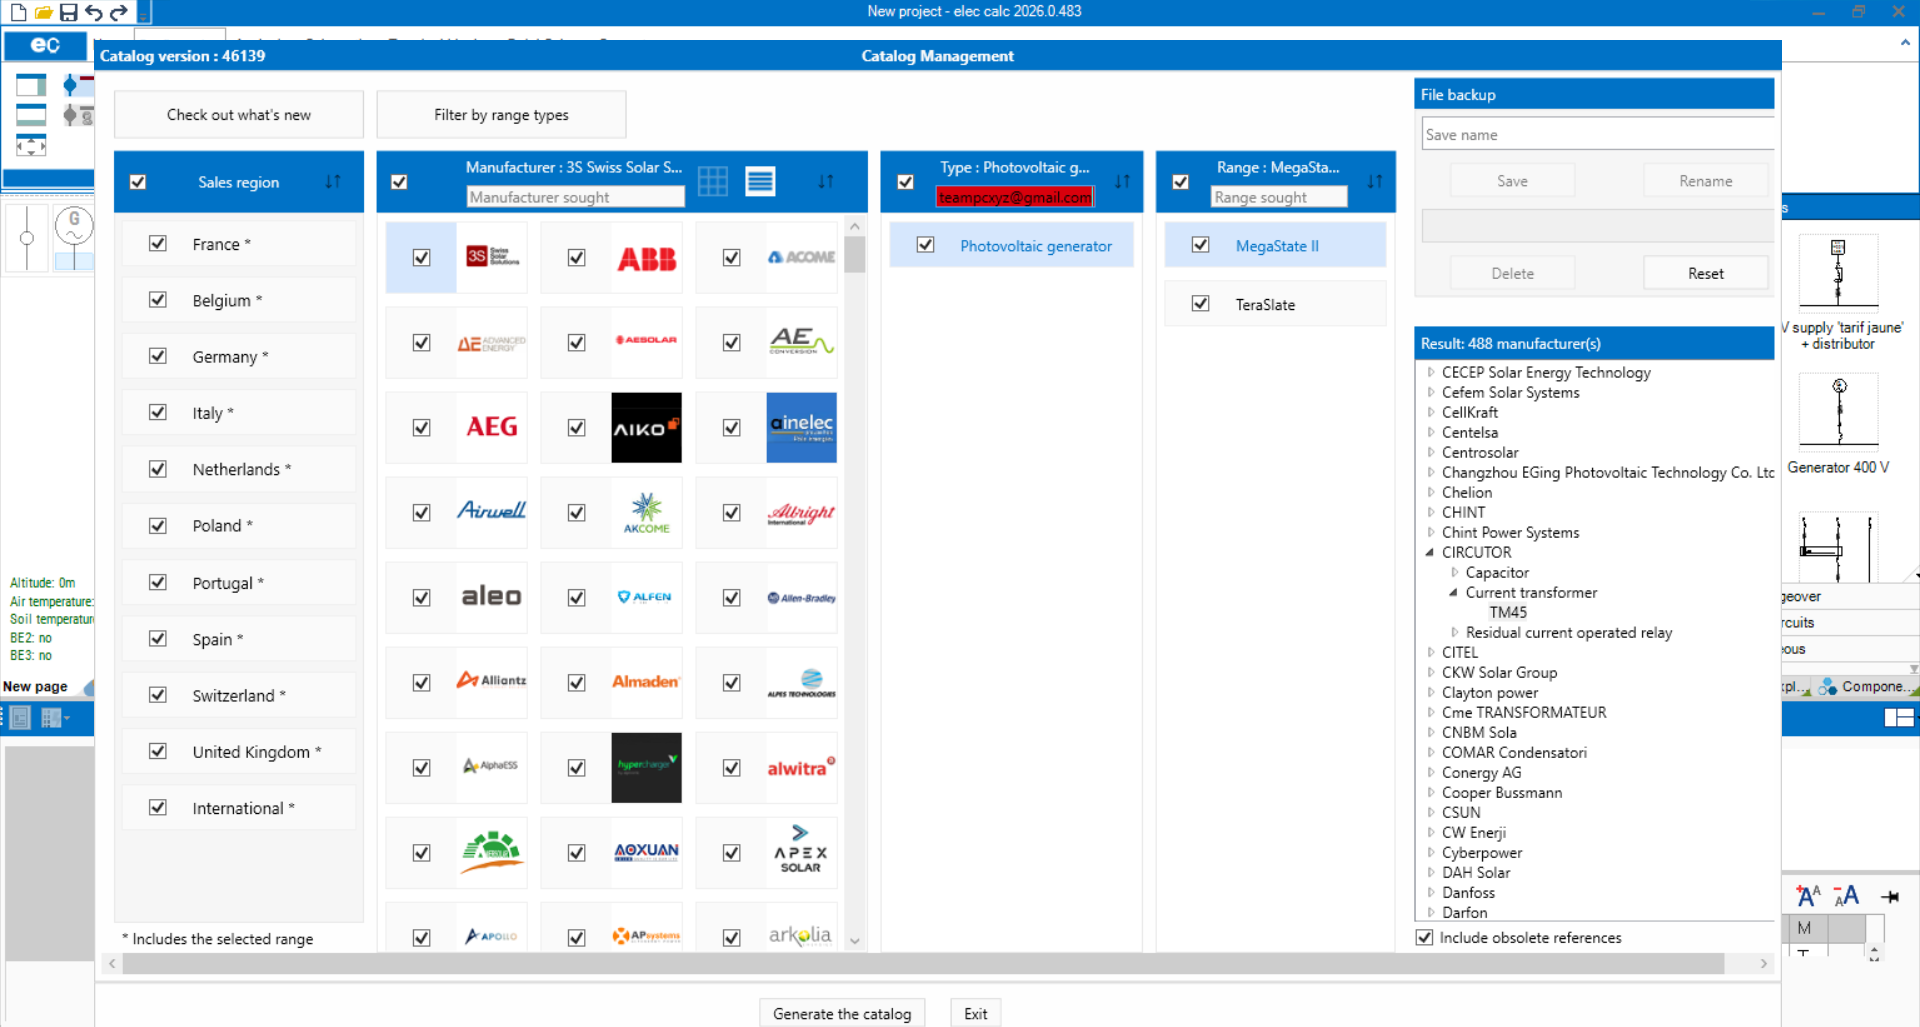Select the AEG manufacturer logo

point(492,427)
